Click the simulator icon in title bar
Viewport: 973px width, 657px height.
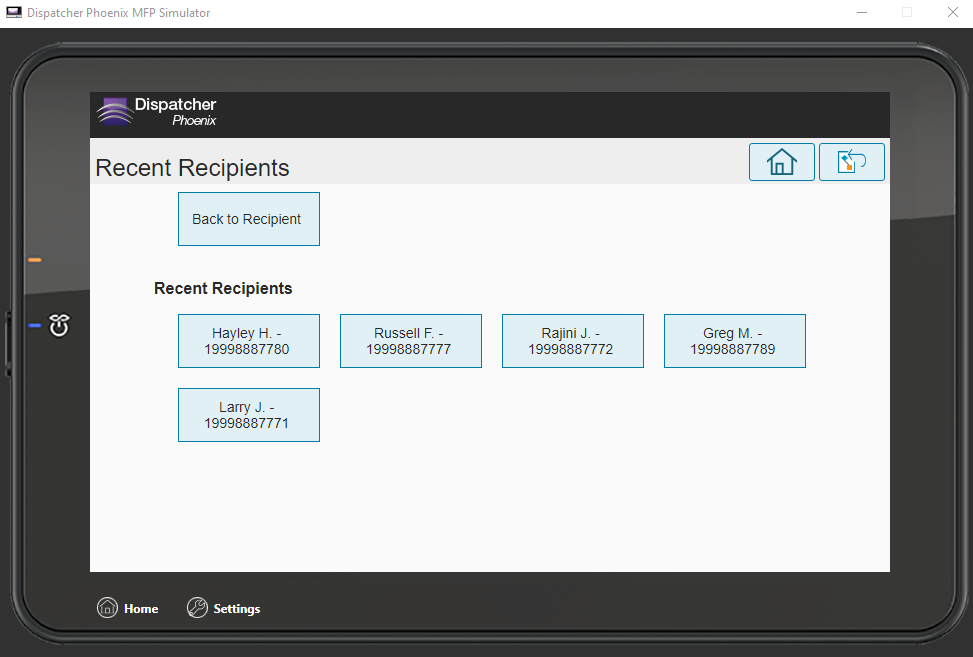point(13,13)
